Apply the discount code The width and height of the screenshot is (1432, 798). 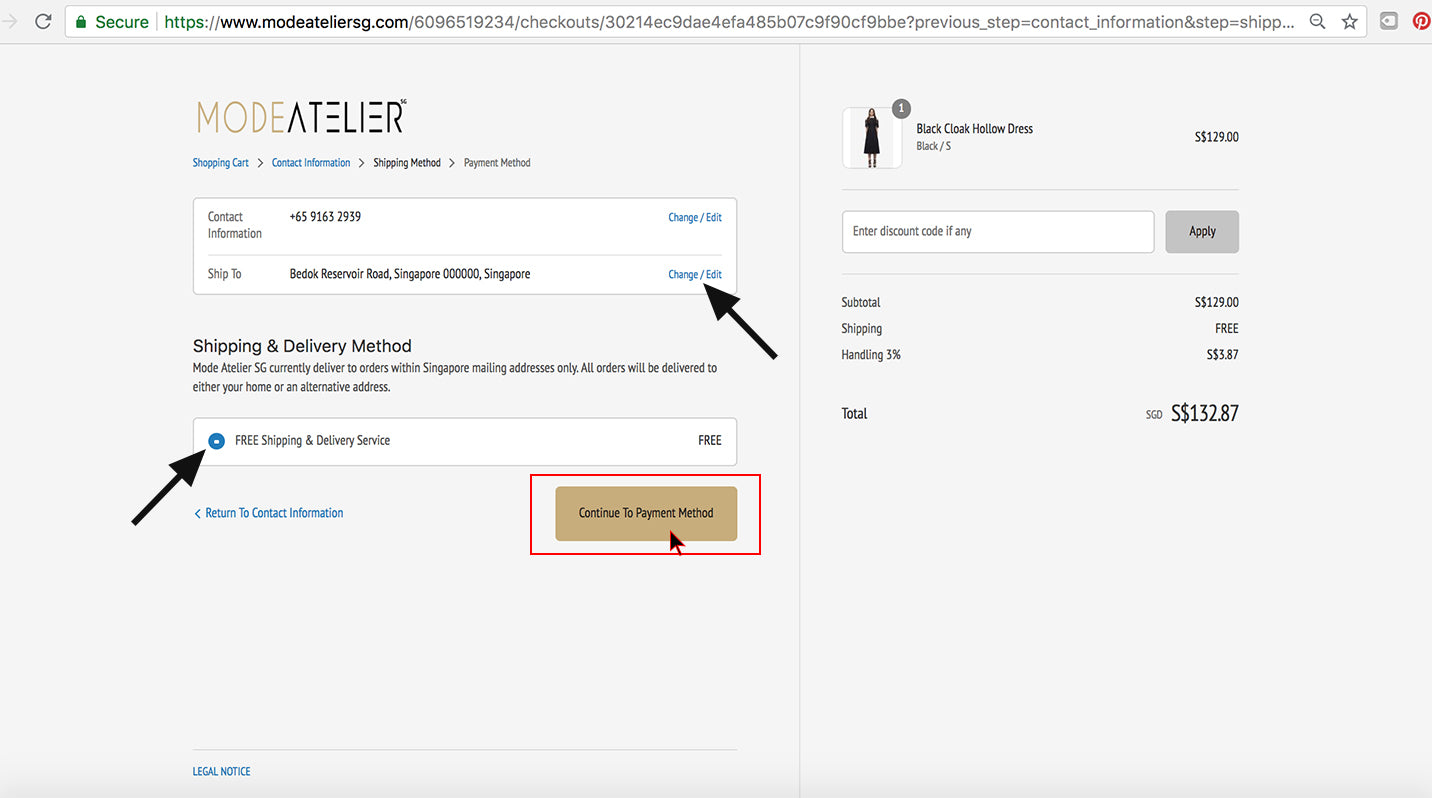pos(1202,231)
